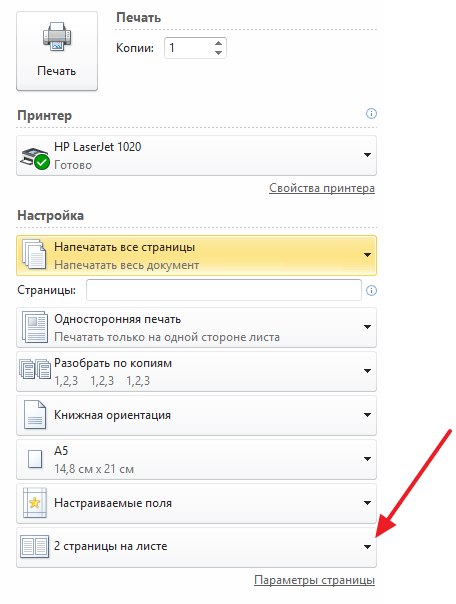Screen dimensions: 456x604
Task: Open the Параметры страницы link
Action: (x=314, y=581)
